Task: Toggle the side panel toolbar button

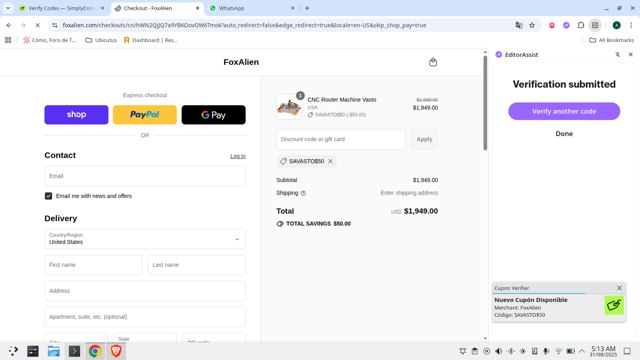Action: pyautogui.click(x=595, y=25)
